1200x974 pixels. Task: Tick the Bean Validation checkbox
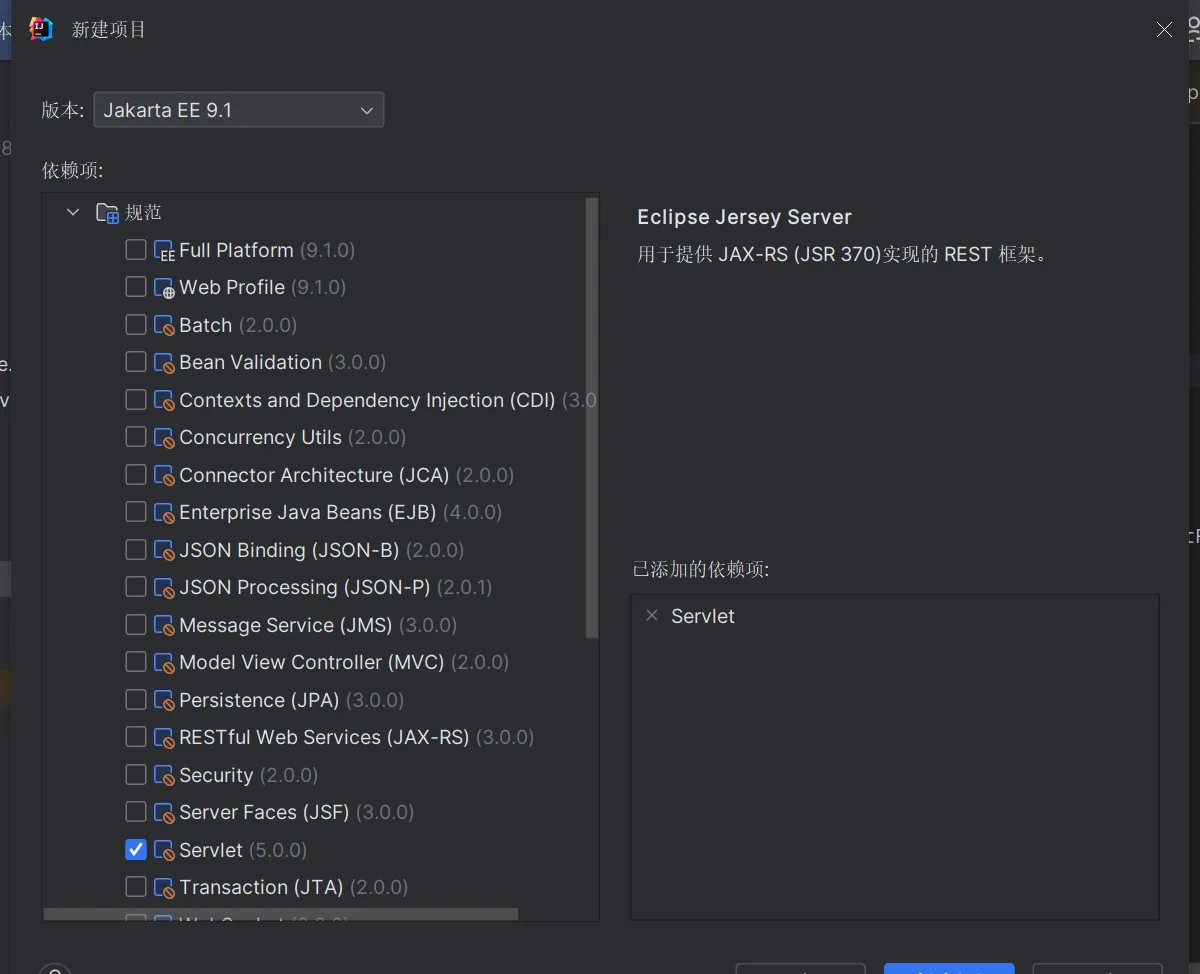pos(136,362)
